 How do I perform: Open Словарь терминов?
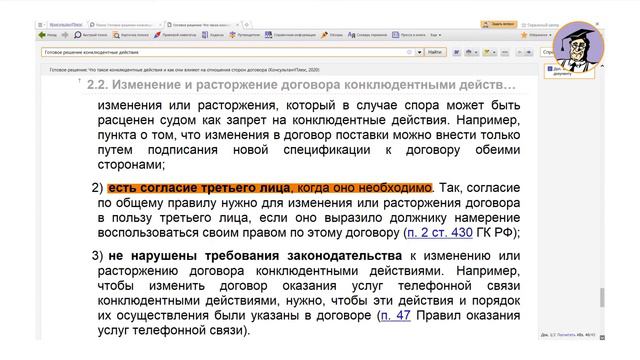[x=367, y=35]
